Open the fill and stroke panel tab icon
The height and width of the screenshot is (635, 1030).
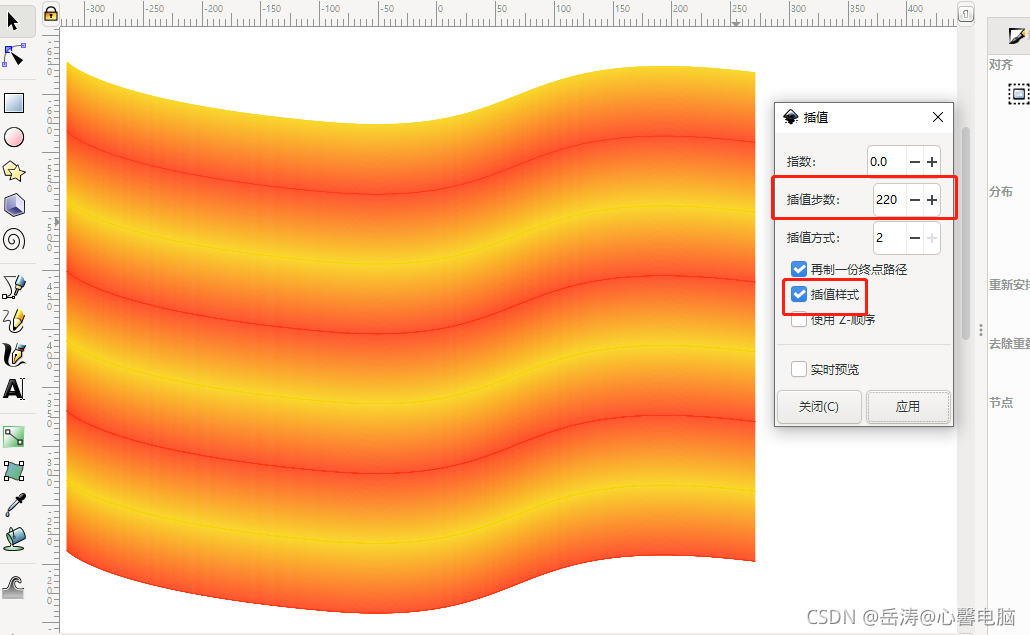click(1017, 35)
